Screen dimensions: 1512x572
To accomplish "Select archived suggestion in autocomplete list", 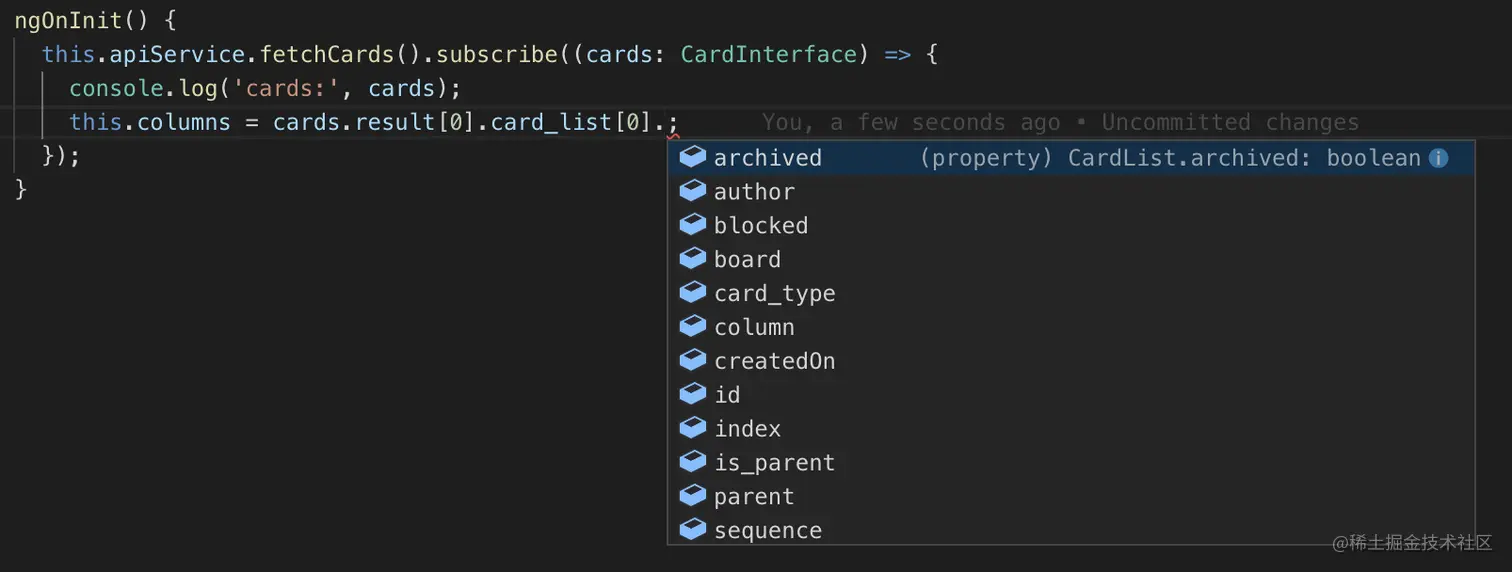I will [767, 158].
